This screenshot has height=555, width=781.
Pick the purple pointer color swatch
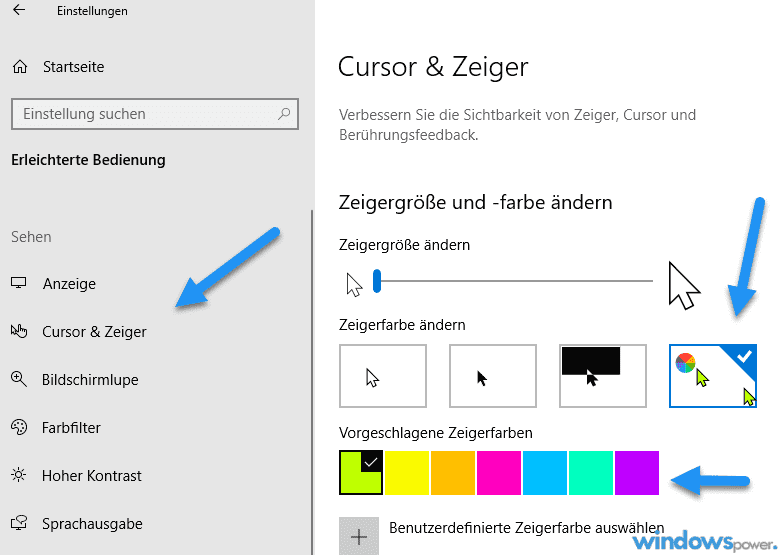636,472
